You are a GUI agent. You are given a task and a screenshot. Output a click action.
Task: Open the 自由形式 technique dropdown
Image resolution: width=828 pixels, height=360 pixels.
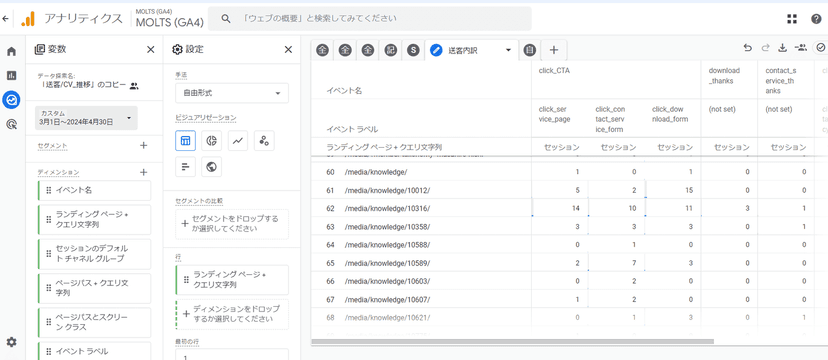(x=232, y=93)
